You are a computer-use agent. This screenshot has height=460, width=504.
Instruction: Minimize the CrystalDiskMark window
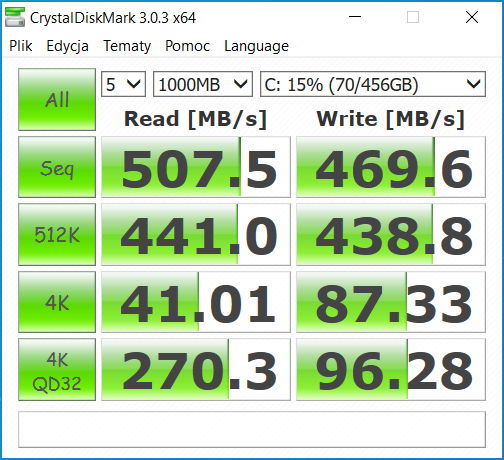[x=355, y=17]
